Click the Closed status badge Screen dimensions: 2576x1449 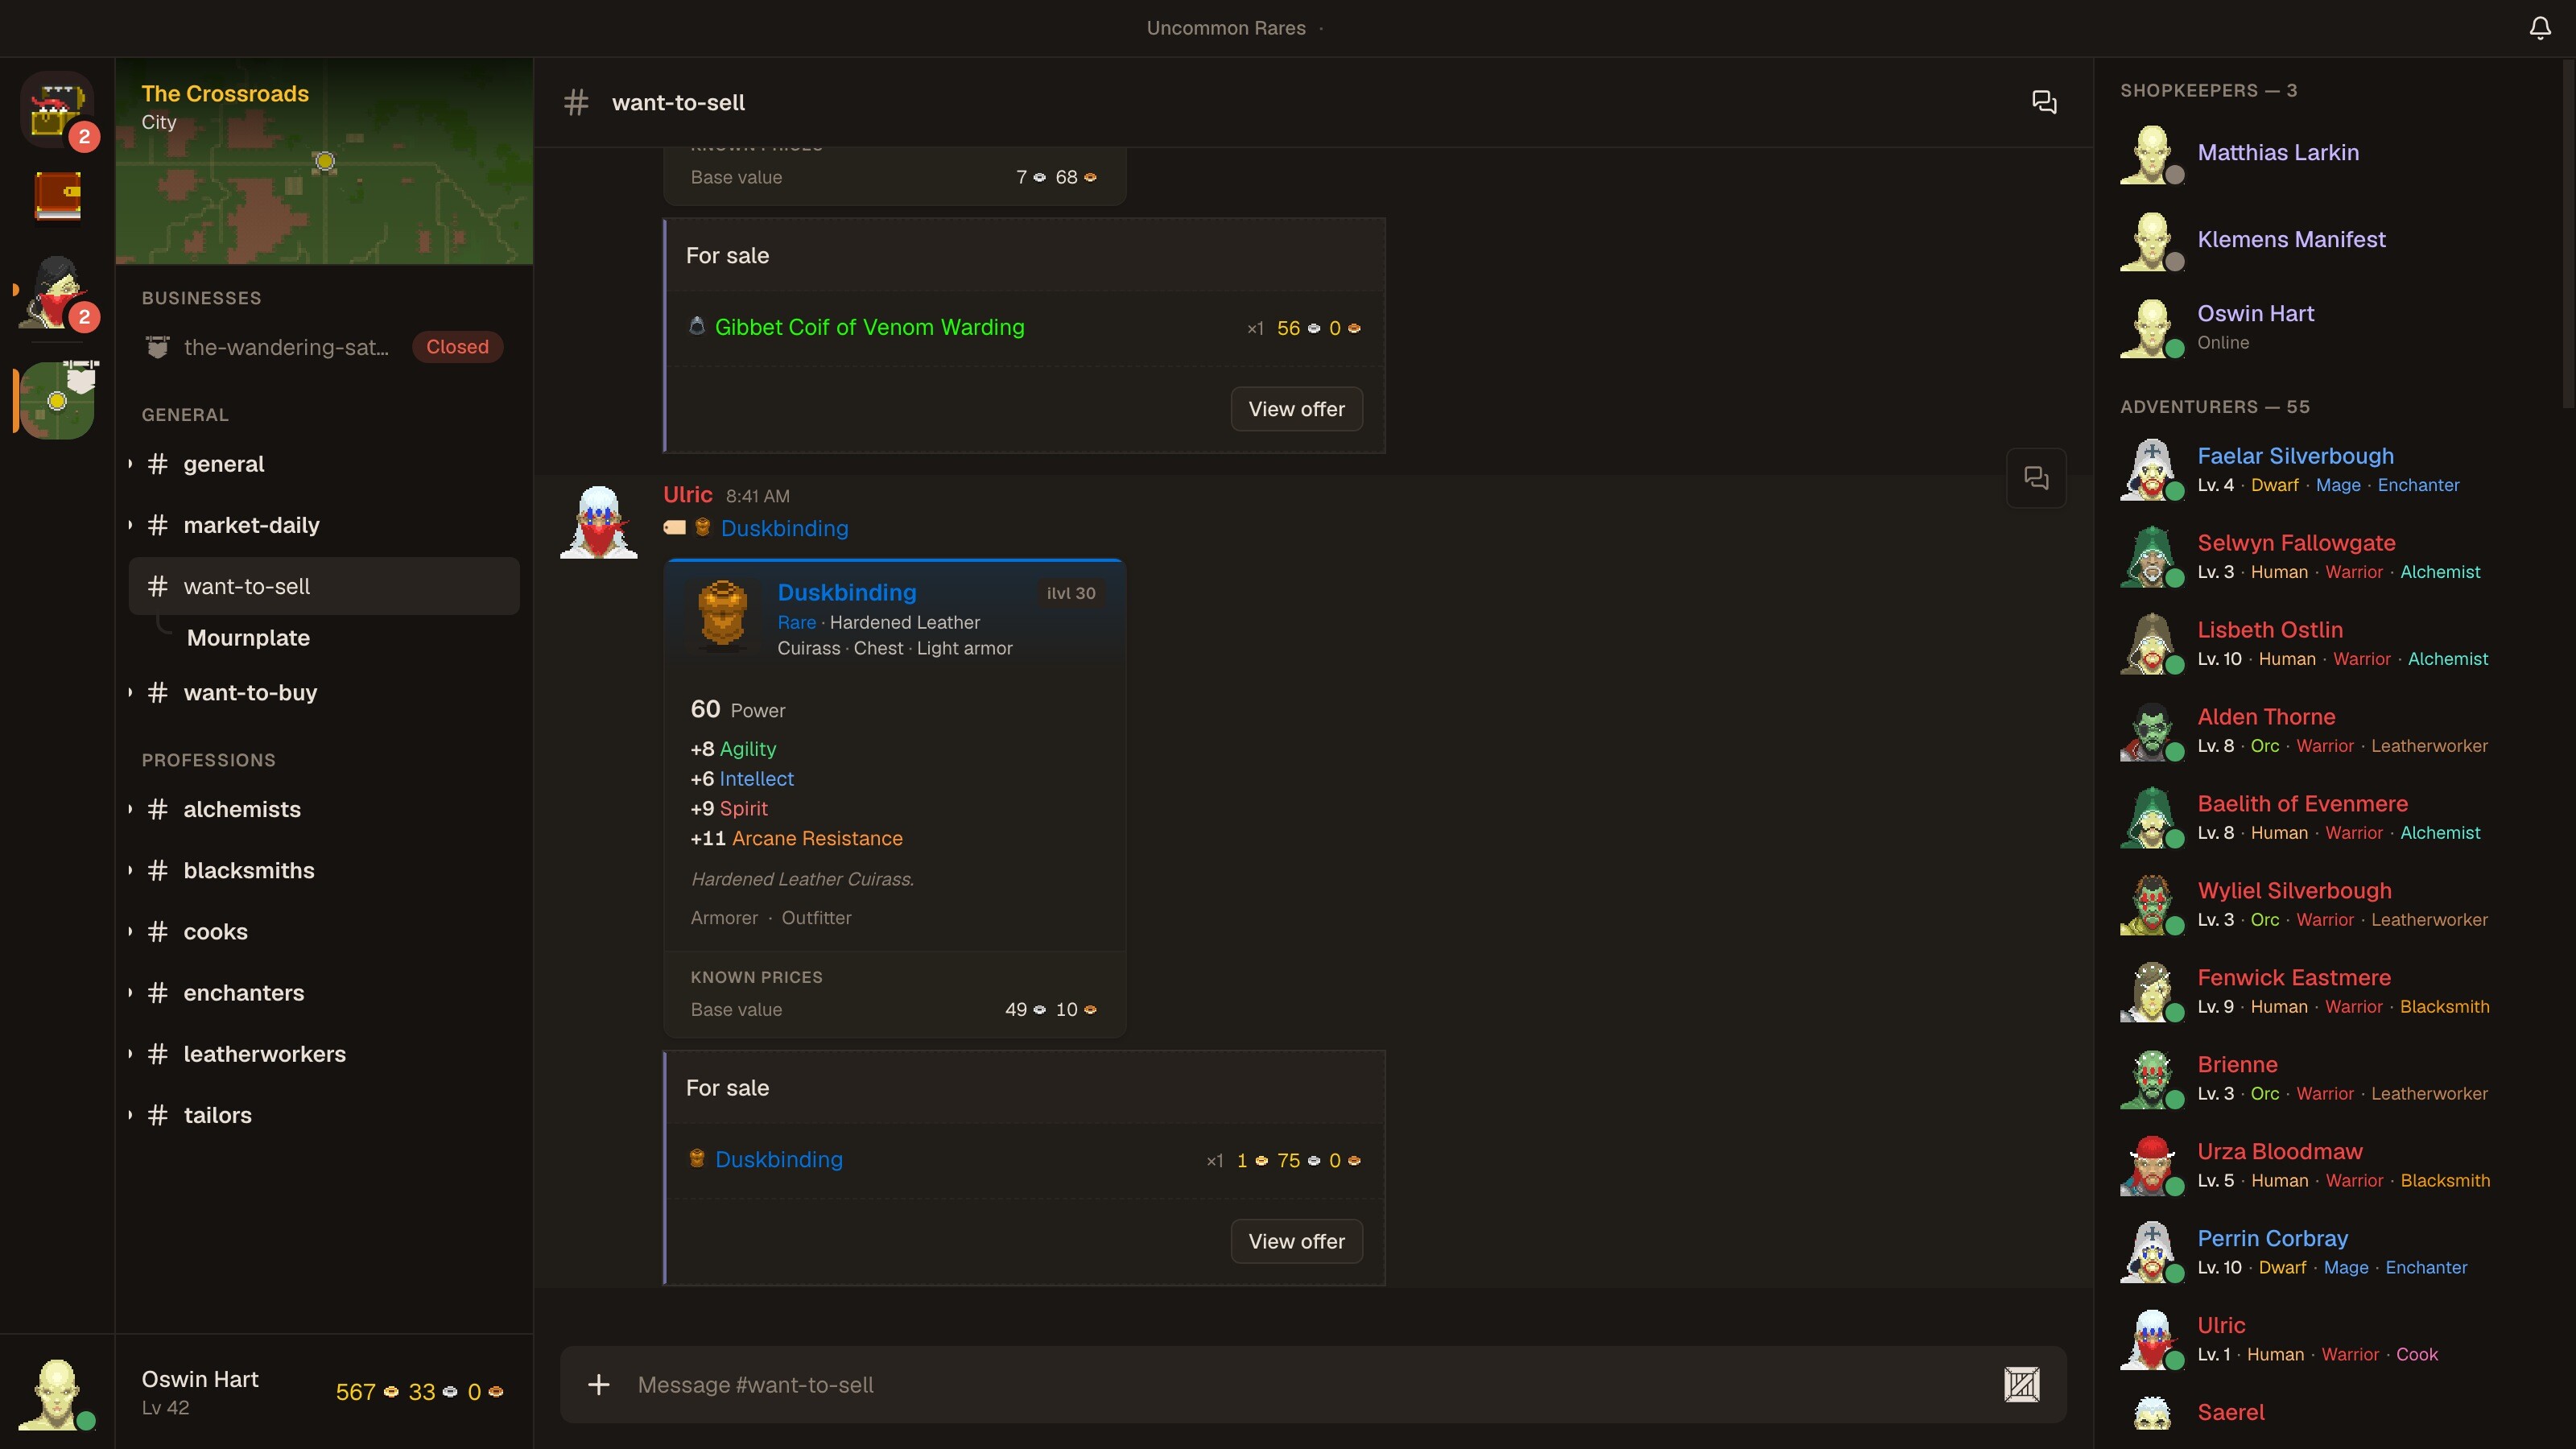tap(457, 347)
